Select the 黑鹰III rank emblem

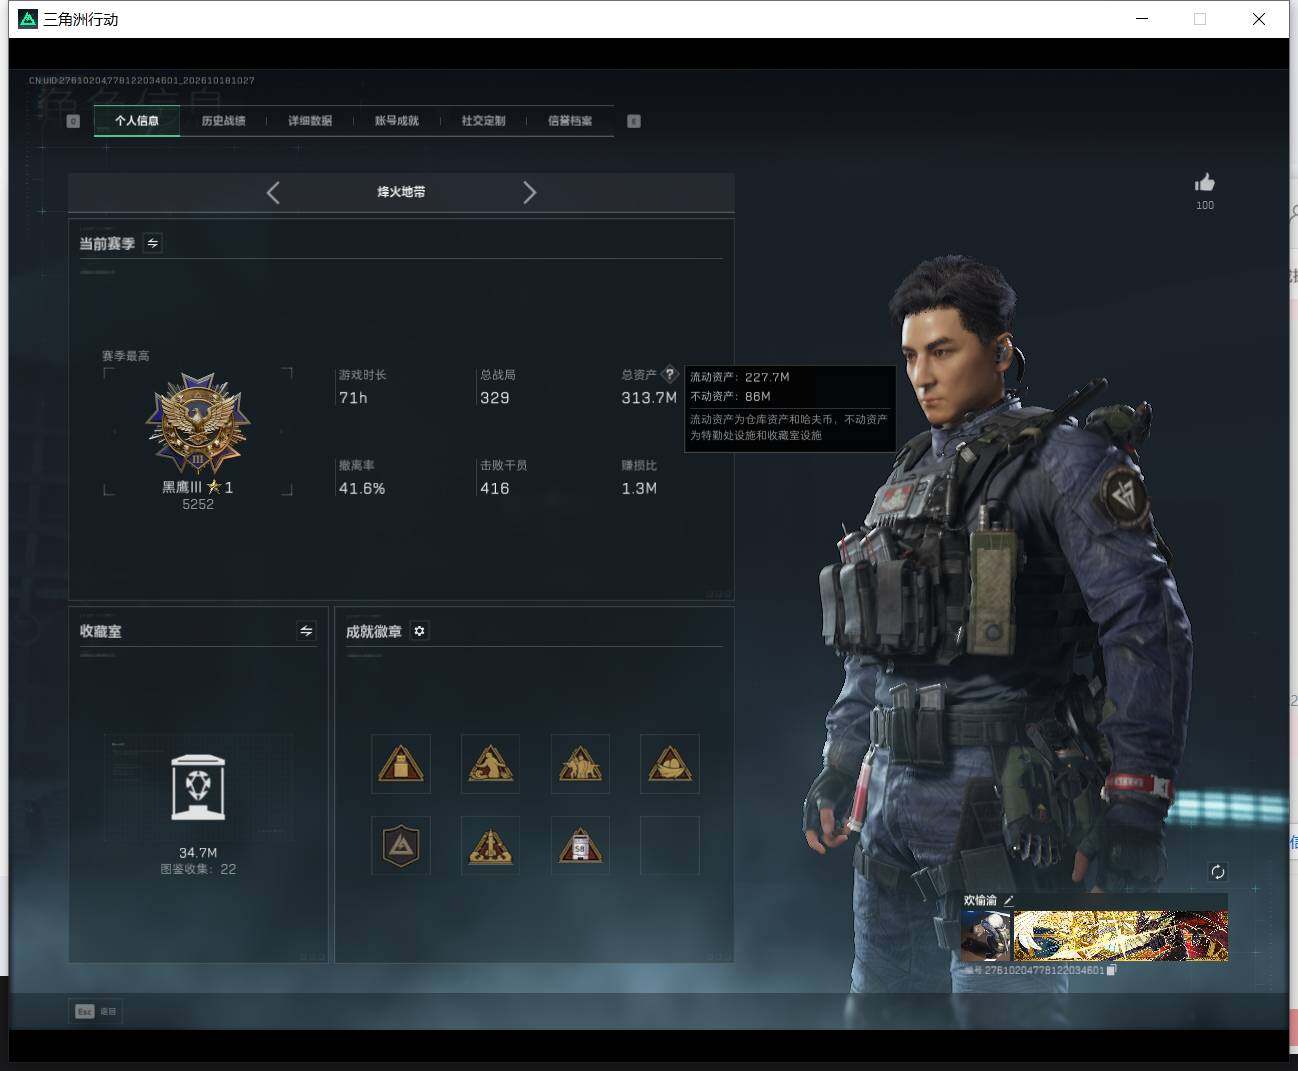[x=198, y=422]
